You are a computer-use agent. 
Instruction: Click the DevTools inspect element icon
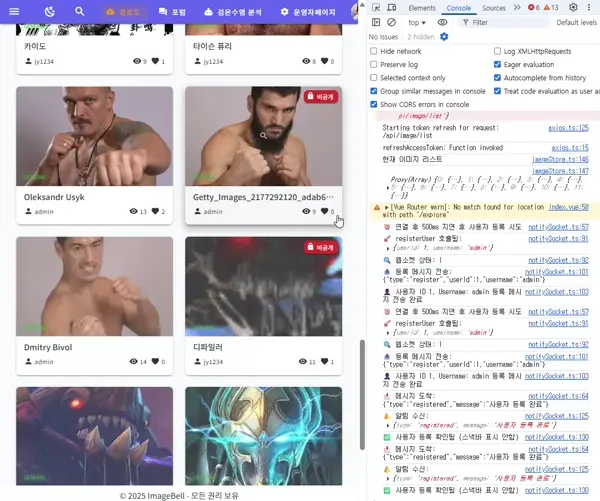(x=376, y=7)
